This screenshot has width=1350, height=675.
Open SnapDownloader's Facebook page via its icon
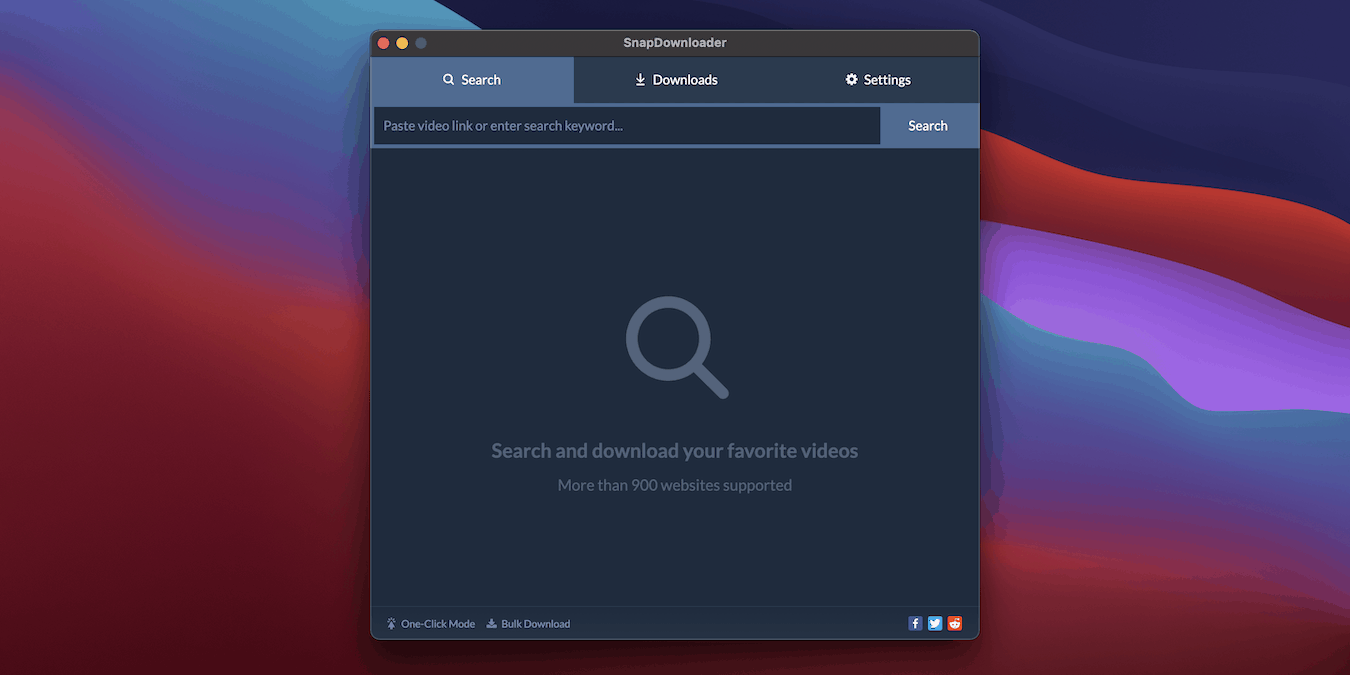point(915,623)
